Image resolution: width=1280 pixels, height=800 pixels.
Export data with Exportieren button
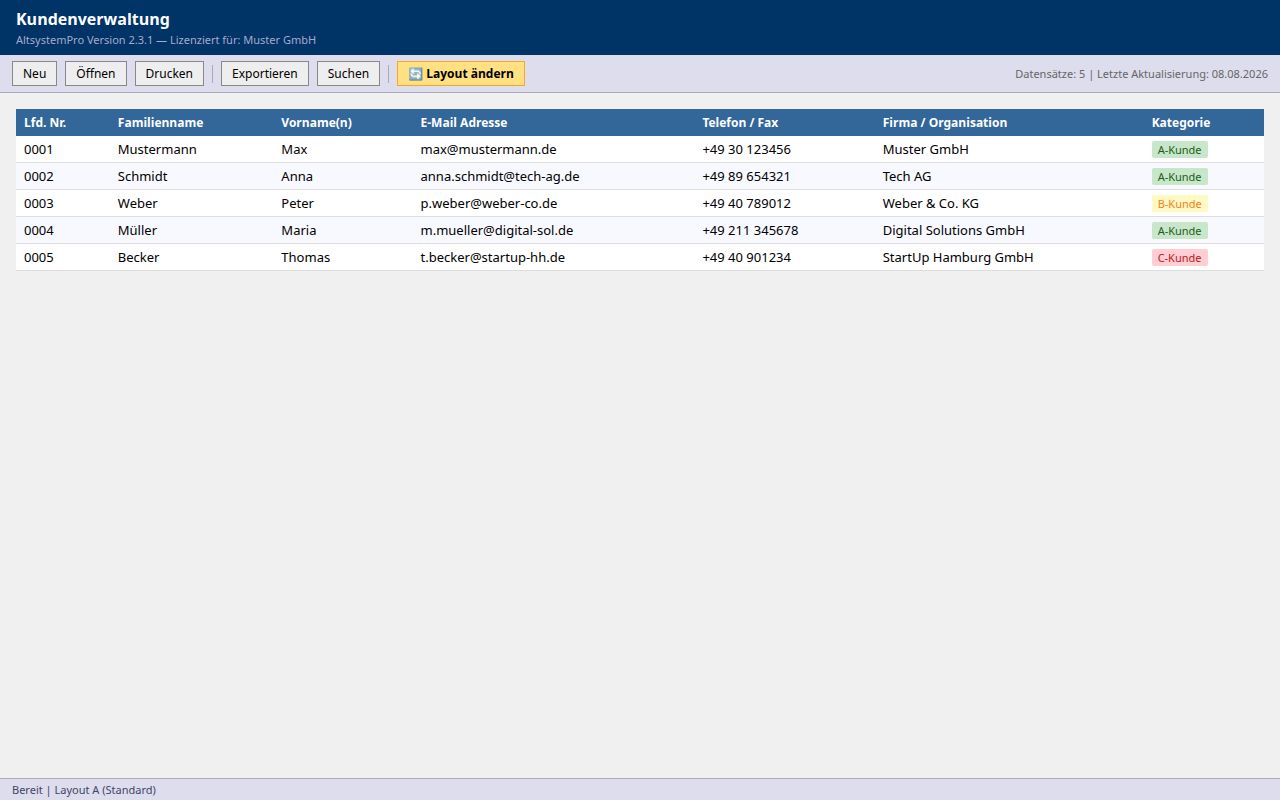coord(265,73)
